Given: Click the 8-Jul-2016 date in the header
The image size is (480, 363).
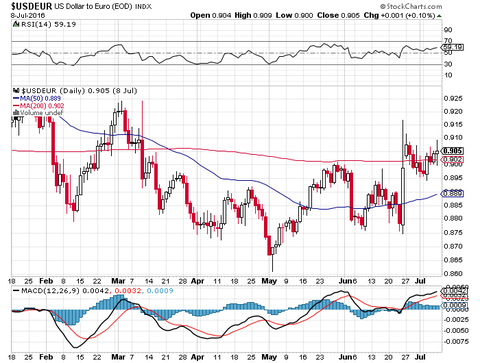Looking at the screenshot, I should coord(27,15).
